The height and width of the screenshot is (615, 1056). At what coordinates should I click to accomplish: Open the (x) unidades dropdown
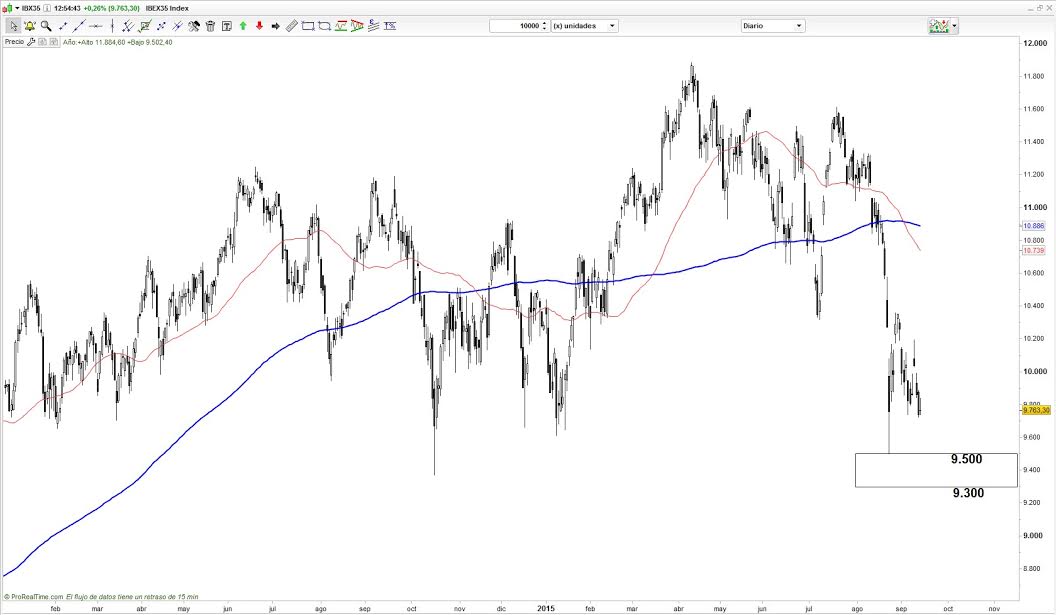click(585, 26)
